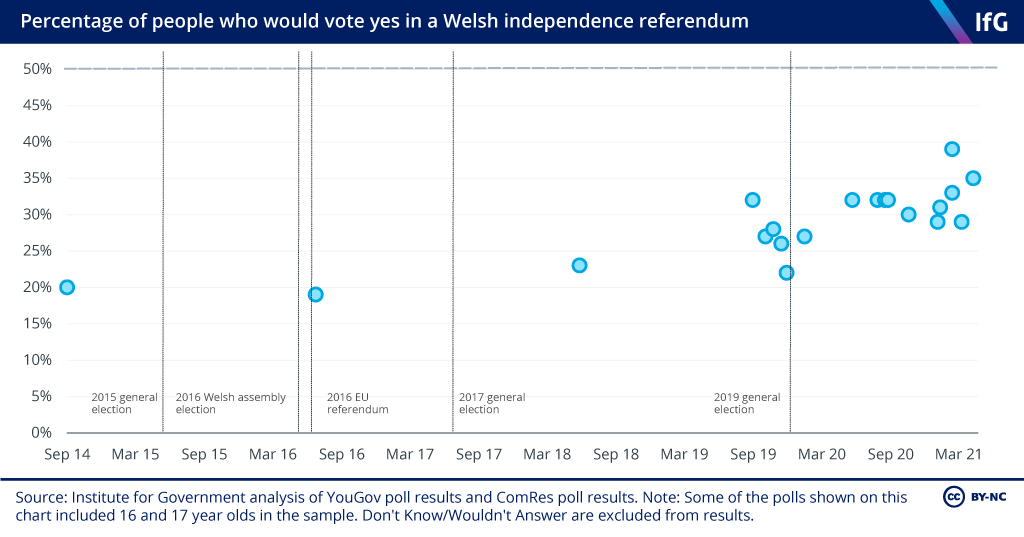Click the Mar 21 x-axis label
Screen dimensions: 1024x537
pyautogui.click(x=958, y=454)
